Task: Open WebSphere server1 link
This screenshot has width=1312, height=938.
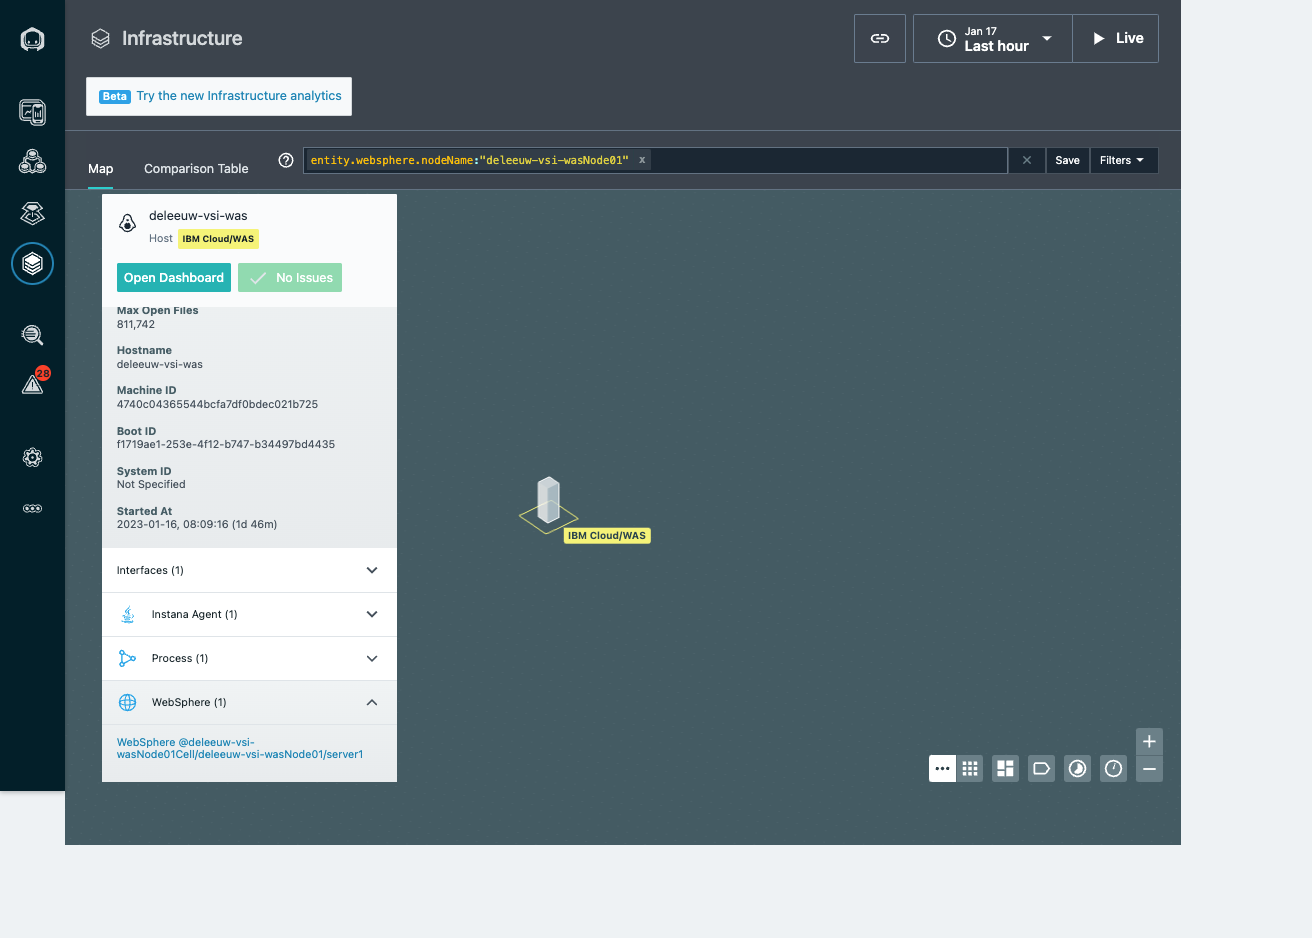Action: [240, 748]
